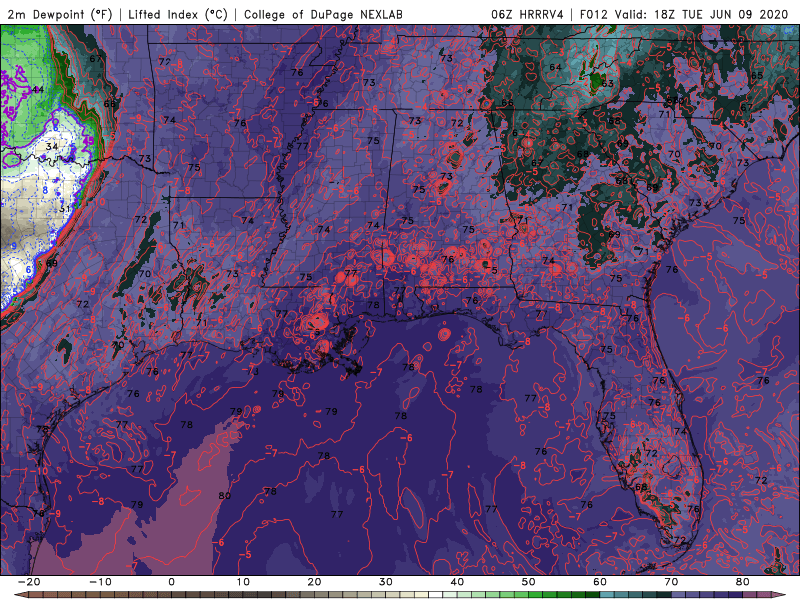Click the white swatch in the color bar
This screenshot has width=800, height=600.
435,595
